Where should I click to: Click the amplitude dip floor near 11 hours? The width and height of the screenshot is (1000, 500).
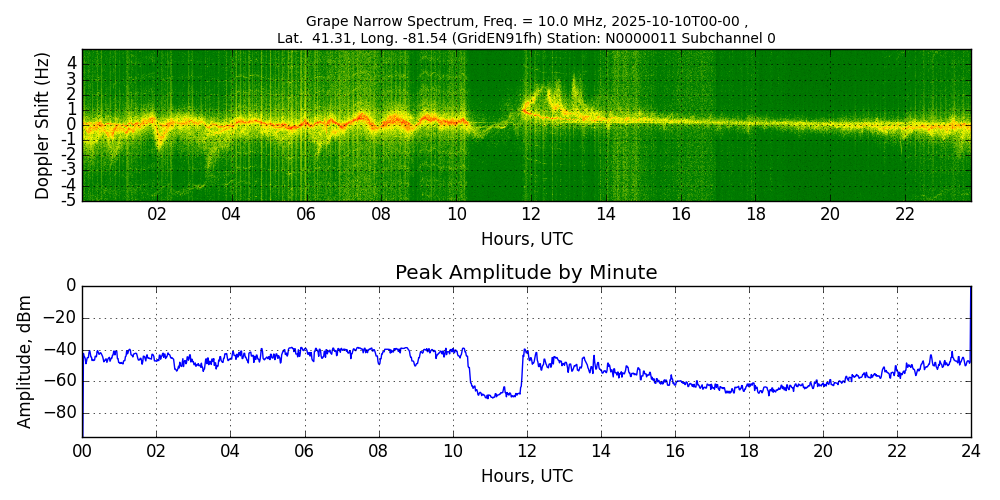pyautogui.click(x=492, y=396)
